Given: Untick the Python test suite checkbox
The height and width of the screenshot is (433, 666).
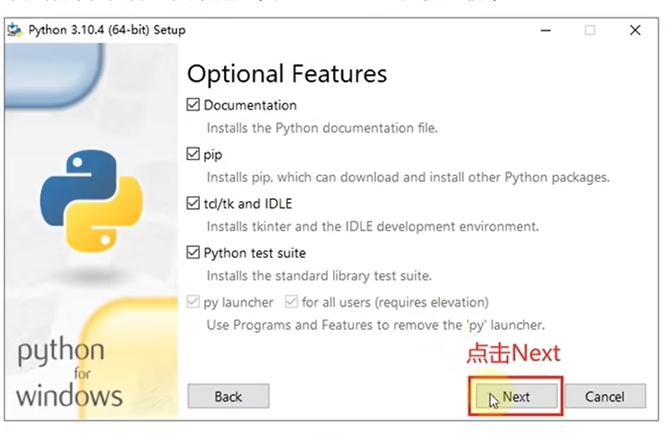Looking at the screenshot, I should (193, 252).
